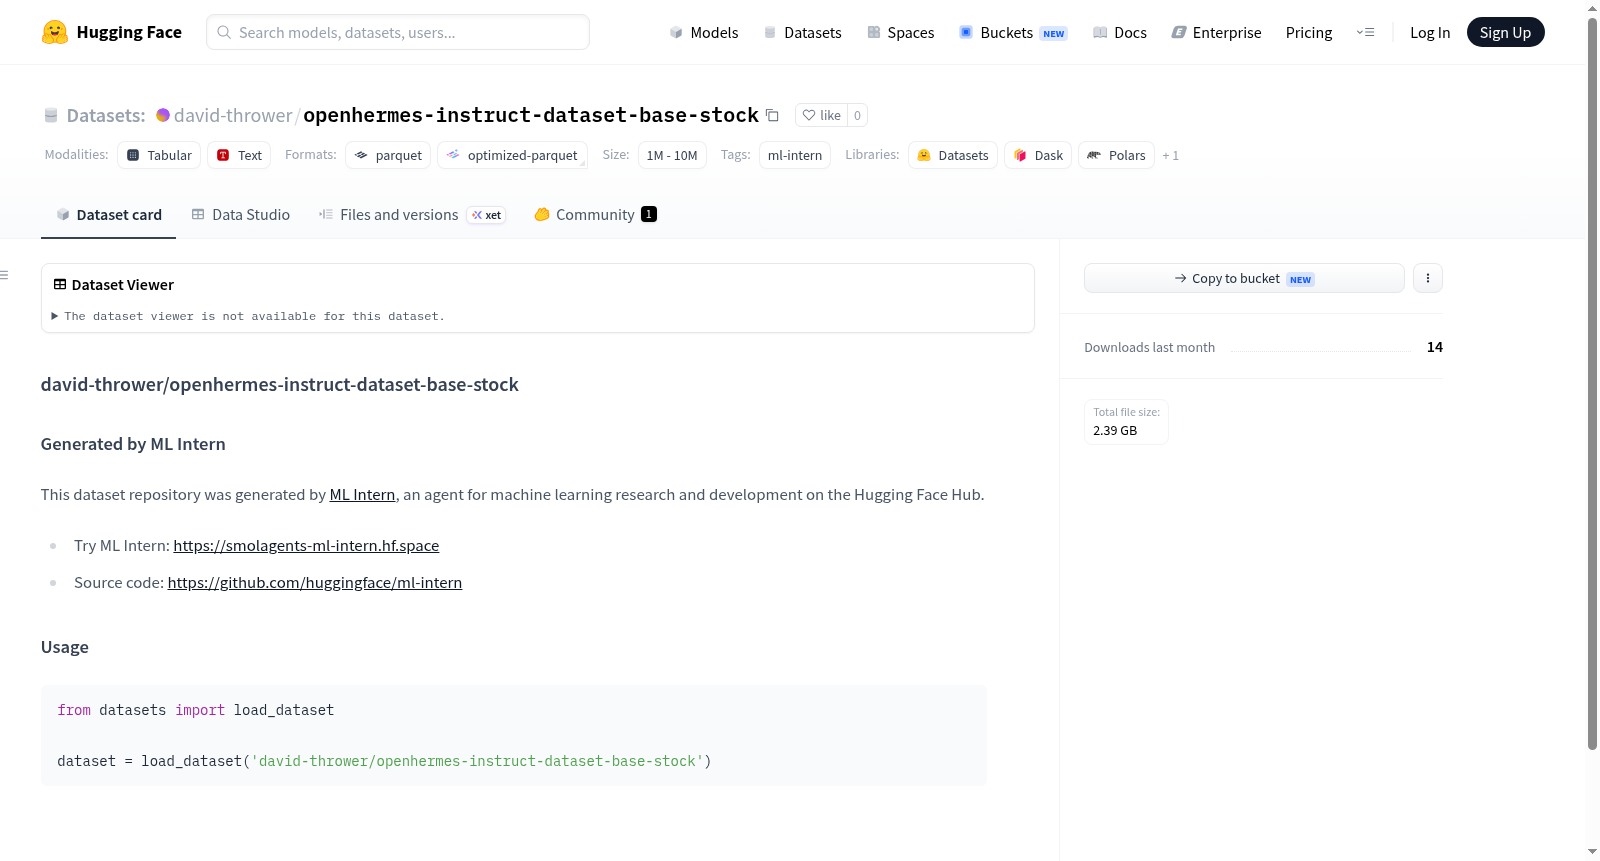Filter by Text modality tag

point(239,155)
